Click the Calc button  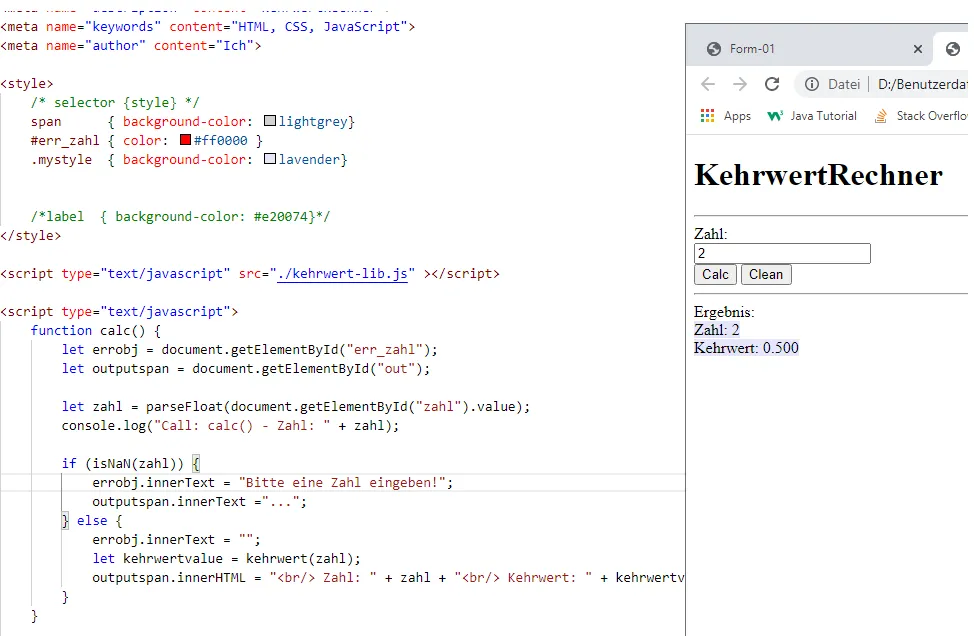tap(715, 275)
